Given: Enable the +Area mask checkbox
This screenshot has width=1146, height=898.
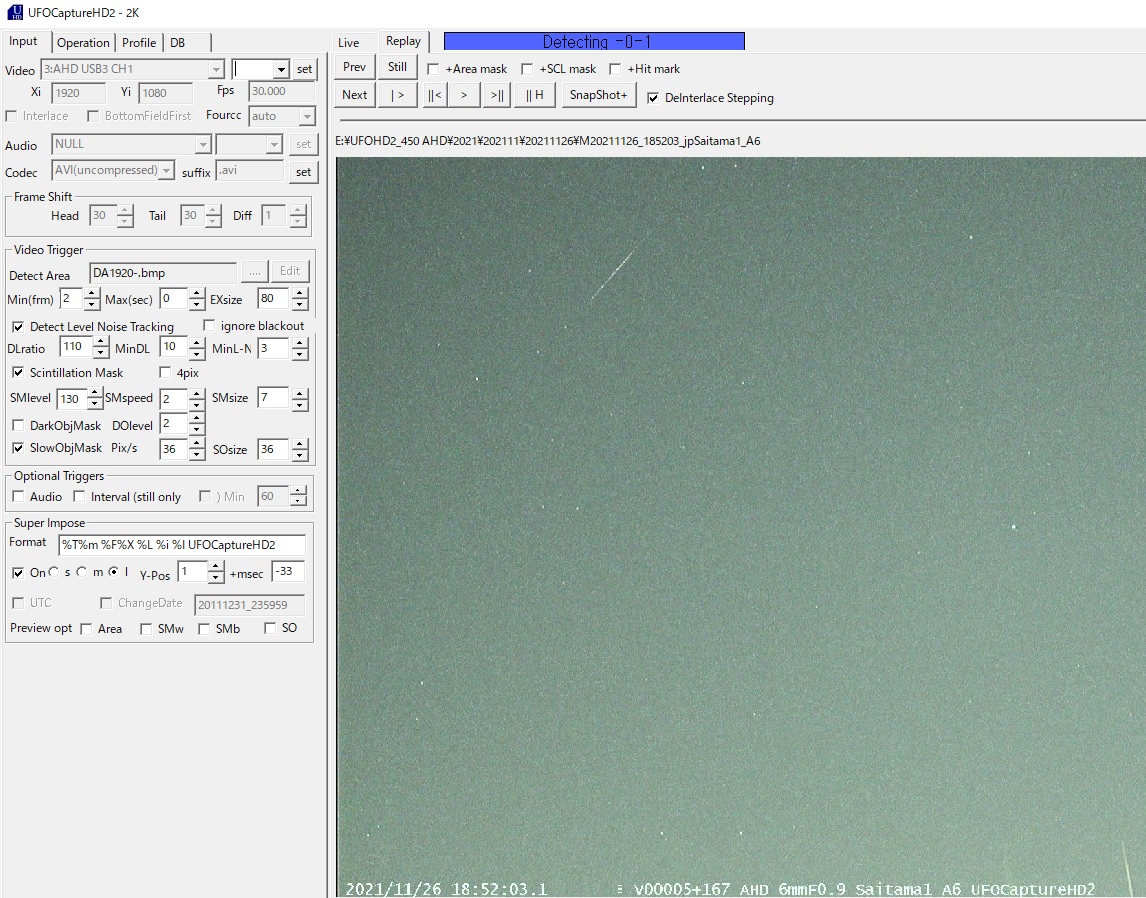Looking at the screenshot, I should (433, 69).
